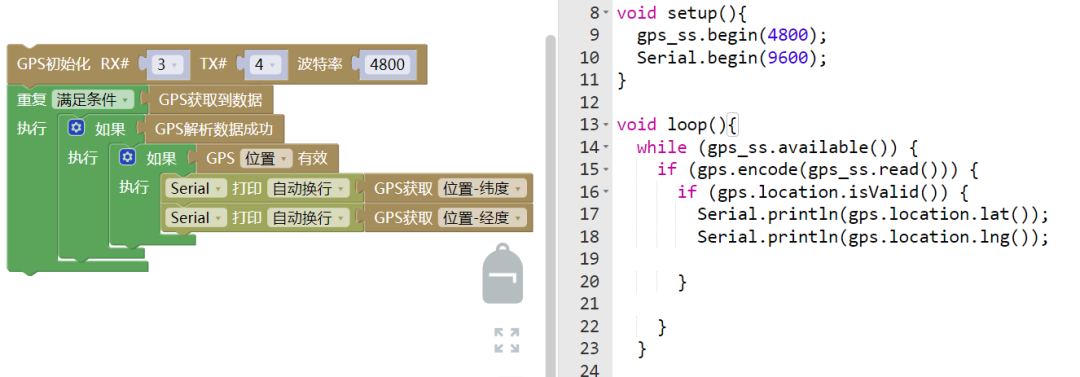Click the line if (gps.location.isValid())
Viewport: 1080px width, 377px height.
point(824,192)
